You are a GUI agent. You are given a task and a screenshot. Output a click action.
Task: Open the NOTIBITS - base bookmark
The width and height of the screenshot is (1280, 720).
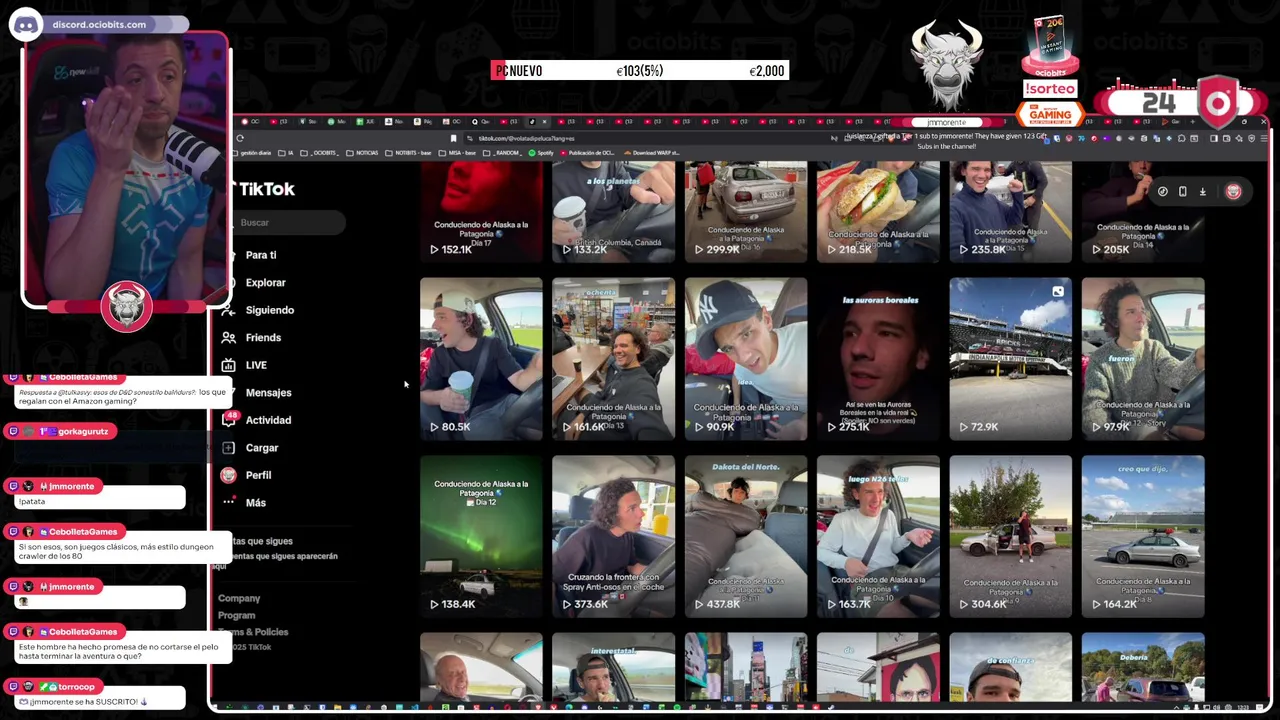(406, 153)
